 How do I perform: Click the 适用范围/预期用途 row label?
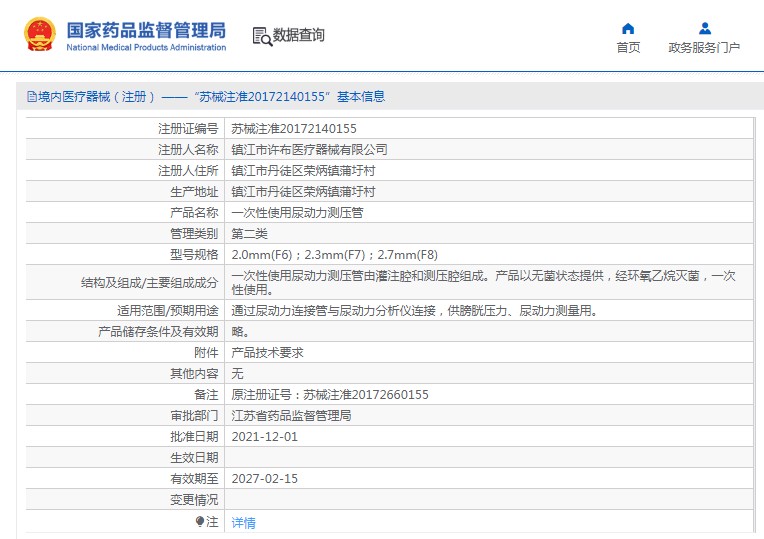[168, 310]
